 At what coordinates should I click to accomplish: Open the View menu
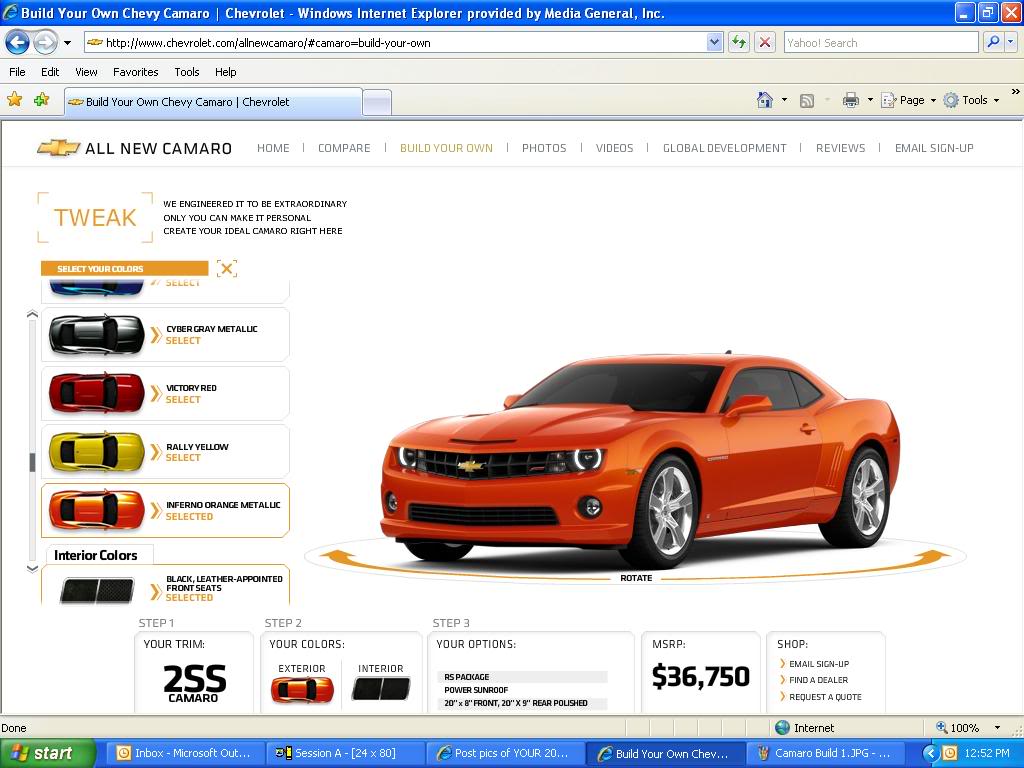click(86, 72)
